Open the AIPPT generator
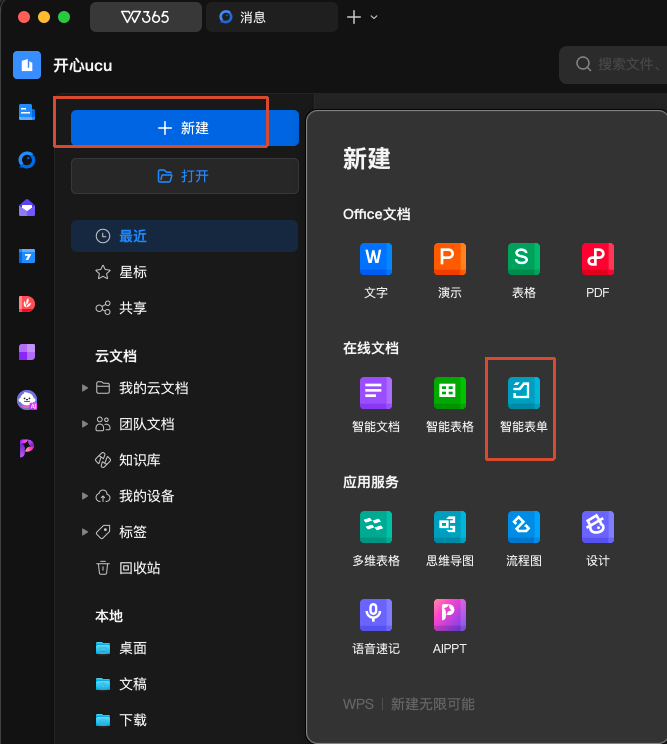The height and width of the screenshot is (744, 667). [x=450, y=627]
